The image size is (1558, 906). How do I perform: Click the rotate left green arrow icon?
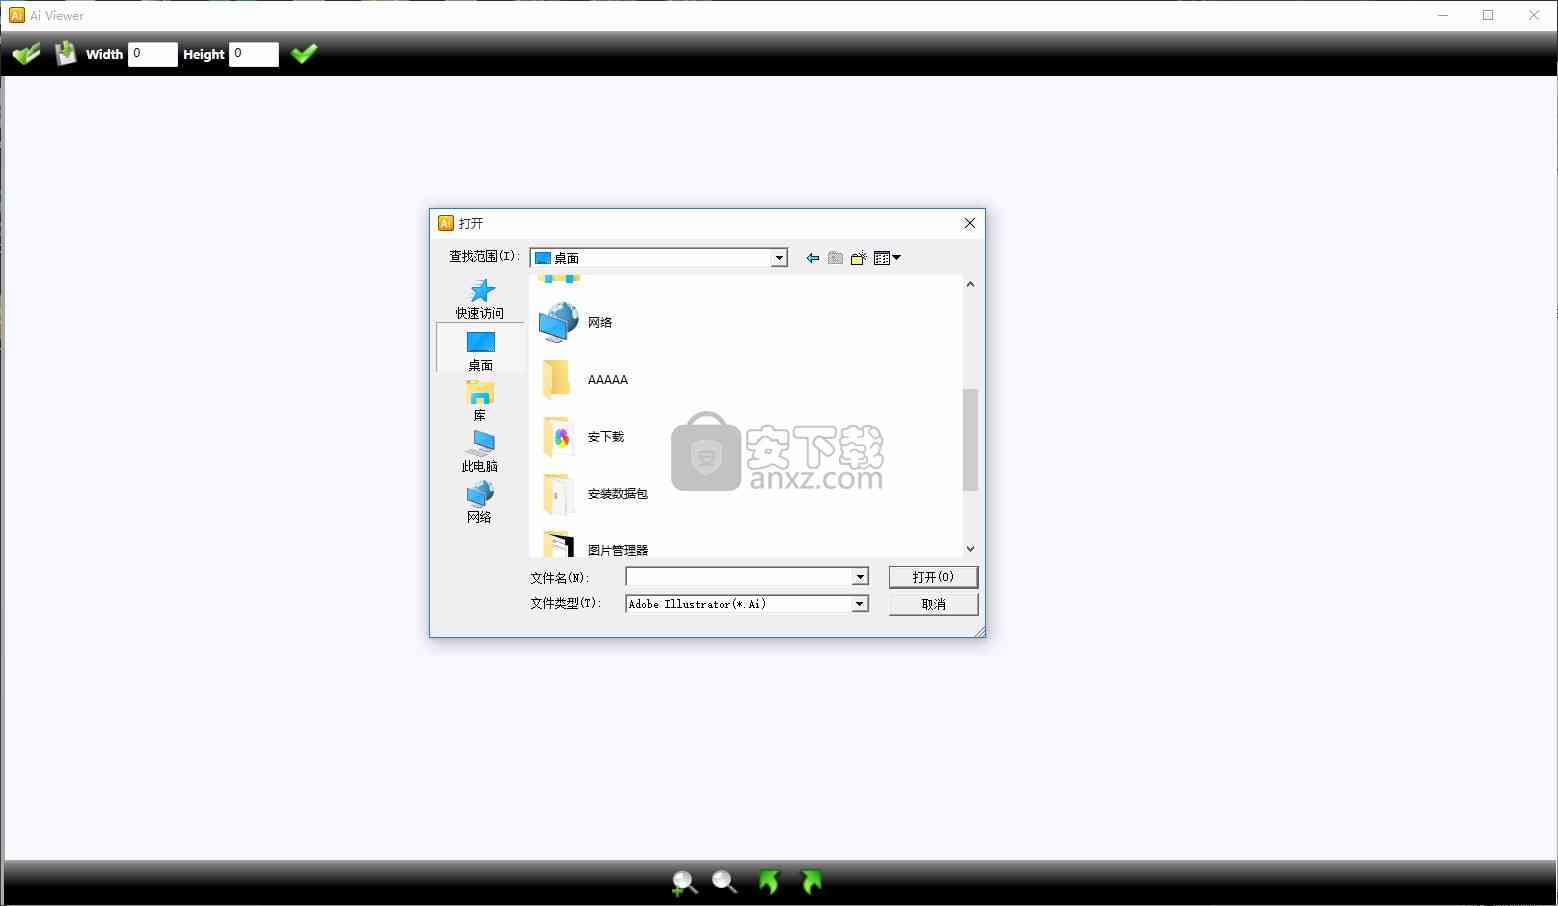point(768,882)
